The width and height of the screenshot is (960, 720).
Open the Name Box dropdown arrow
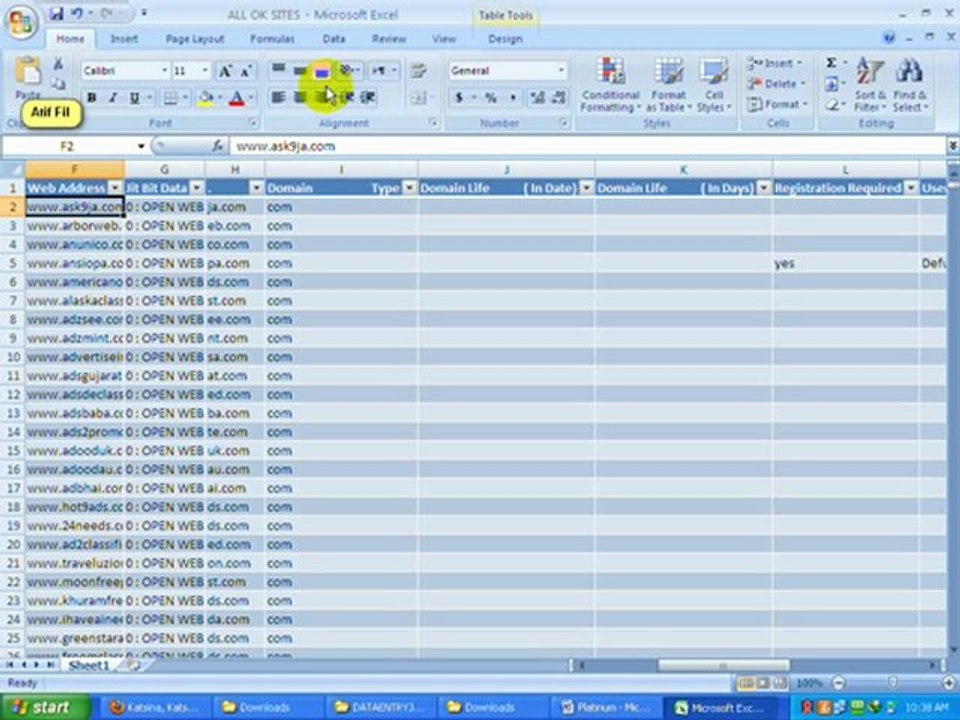pyautogui.click(x=140, y=146)
